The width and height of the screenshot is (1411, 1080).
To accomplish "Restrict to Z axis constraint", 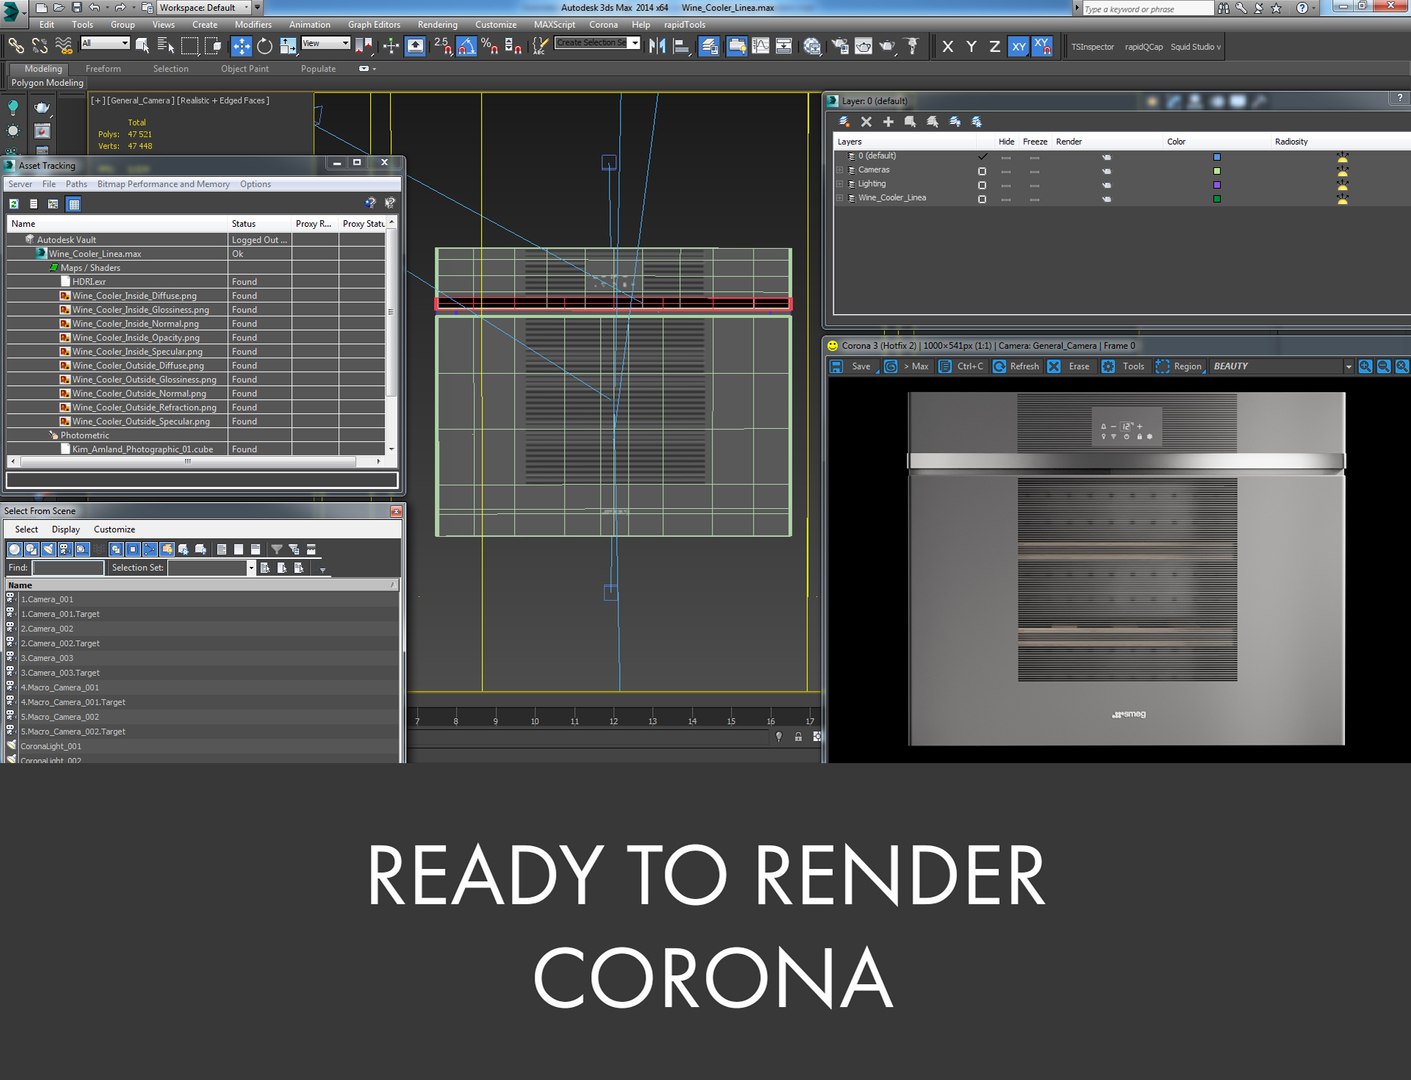I will [x=994, y=46].
